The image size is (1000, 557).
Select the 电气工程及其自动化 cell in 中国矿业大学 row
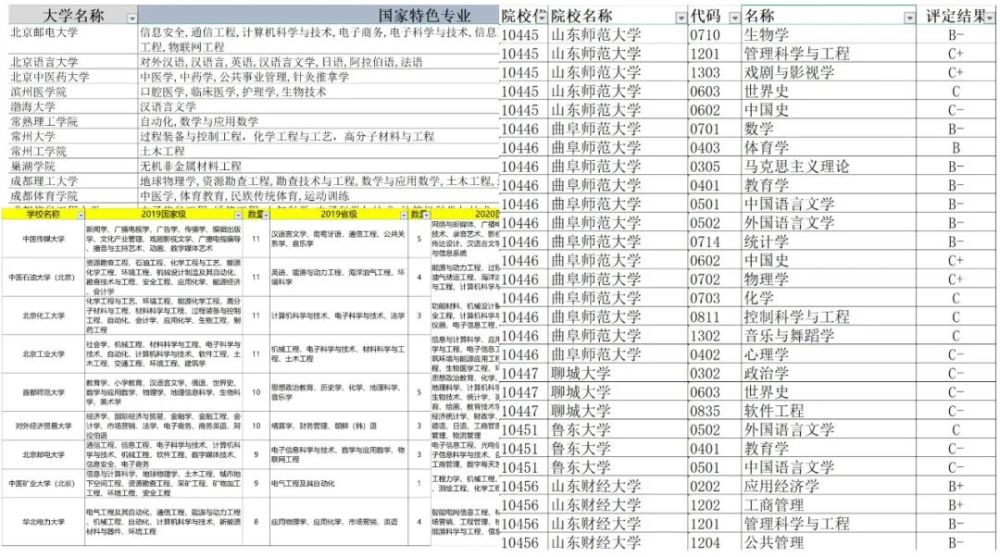[339, 483]
